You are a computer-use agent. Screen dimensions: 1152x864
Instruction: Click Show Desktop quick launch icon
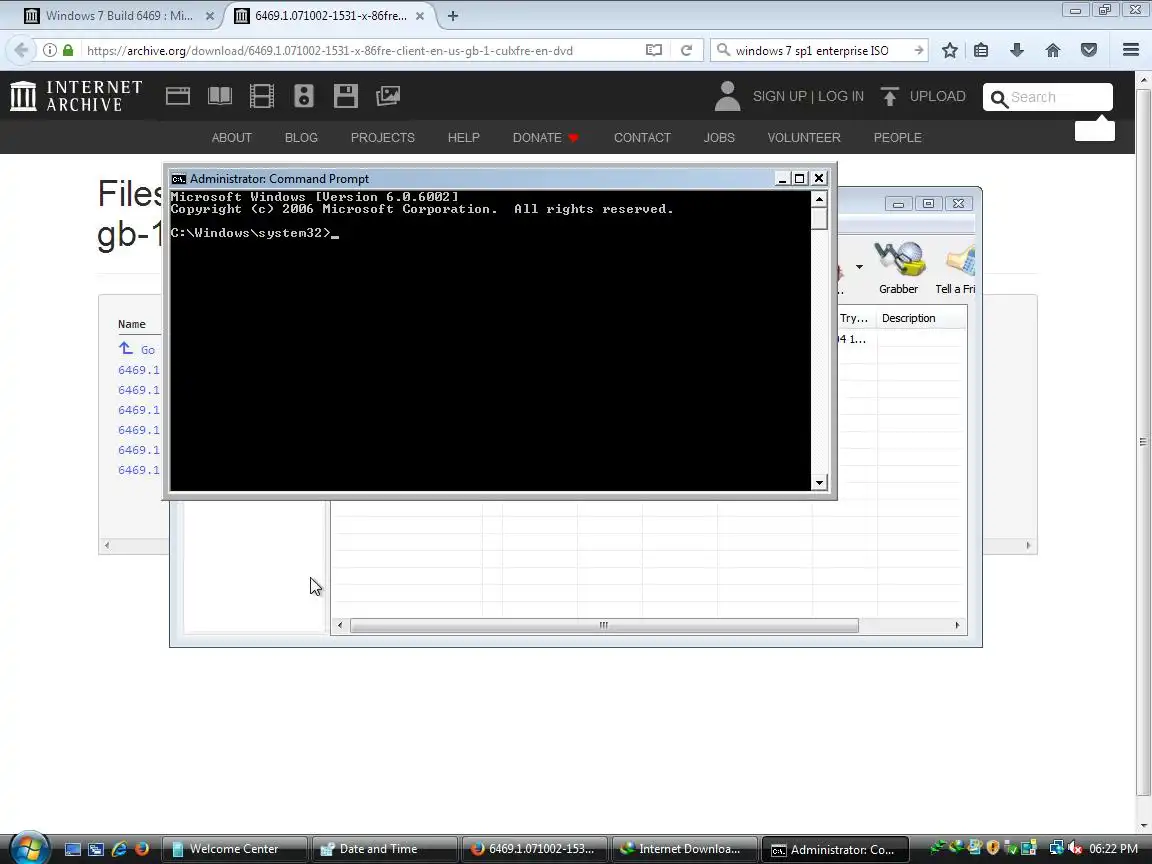point(73,849)
